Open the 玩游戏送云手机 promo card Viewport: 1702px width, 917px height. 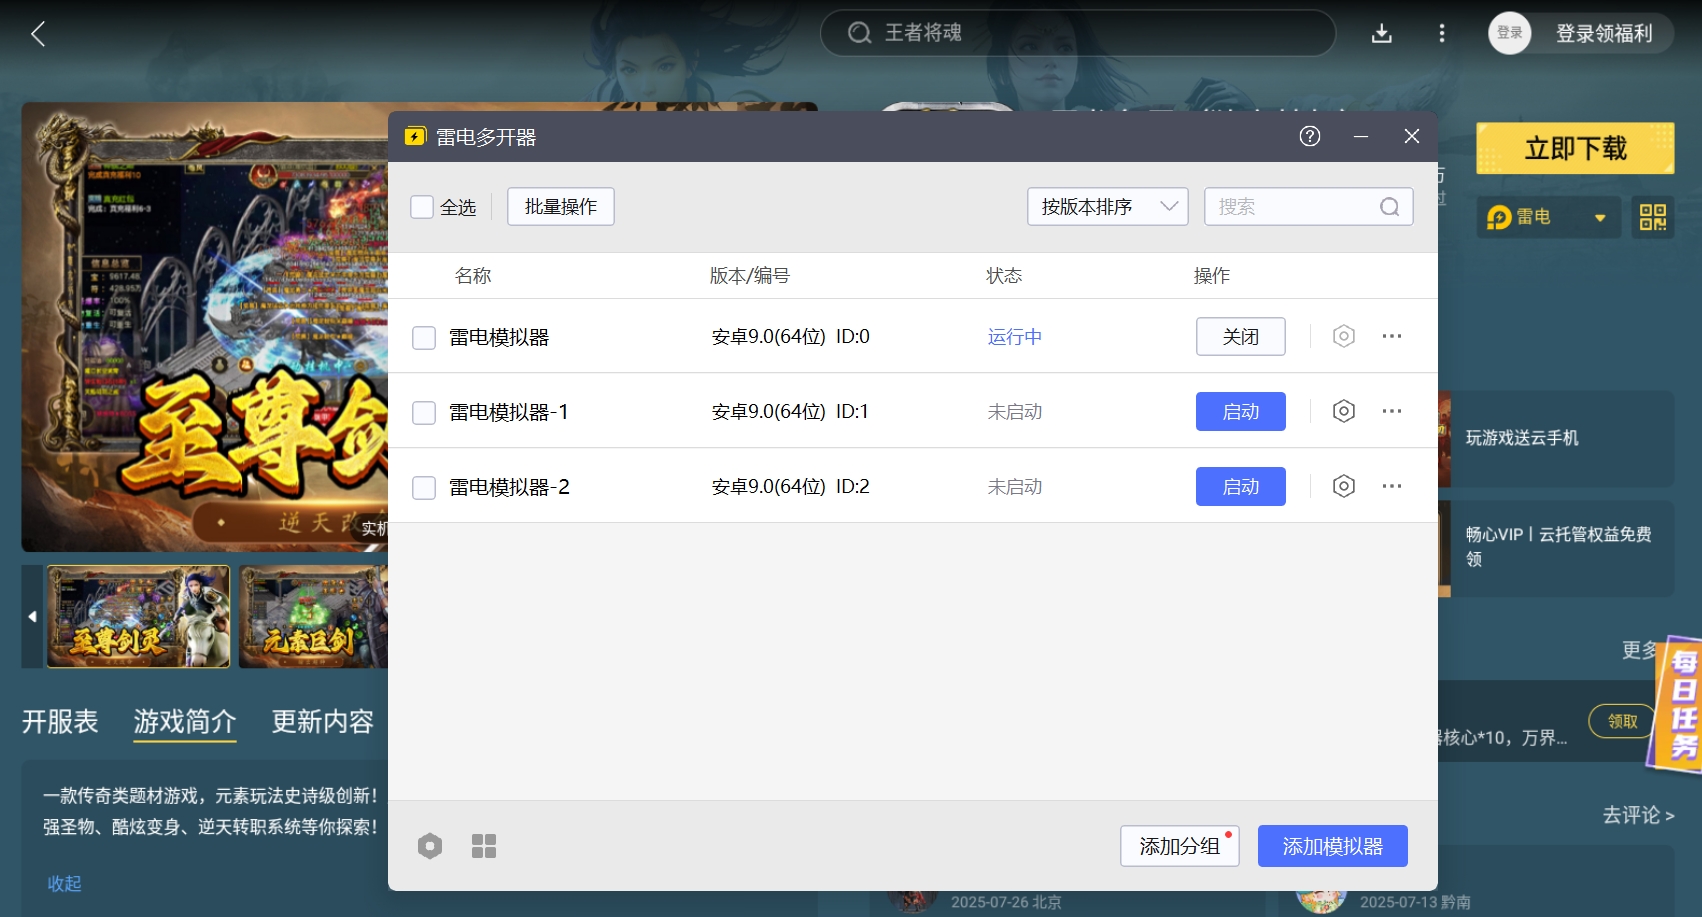click(1556, 438)
